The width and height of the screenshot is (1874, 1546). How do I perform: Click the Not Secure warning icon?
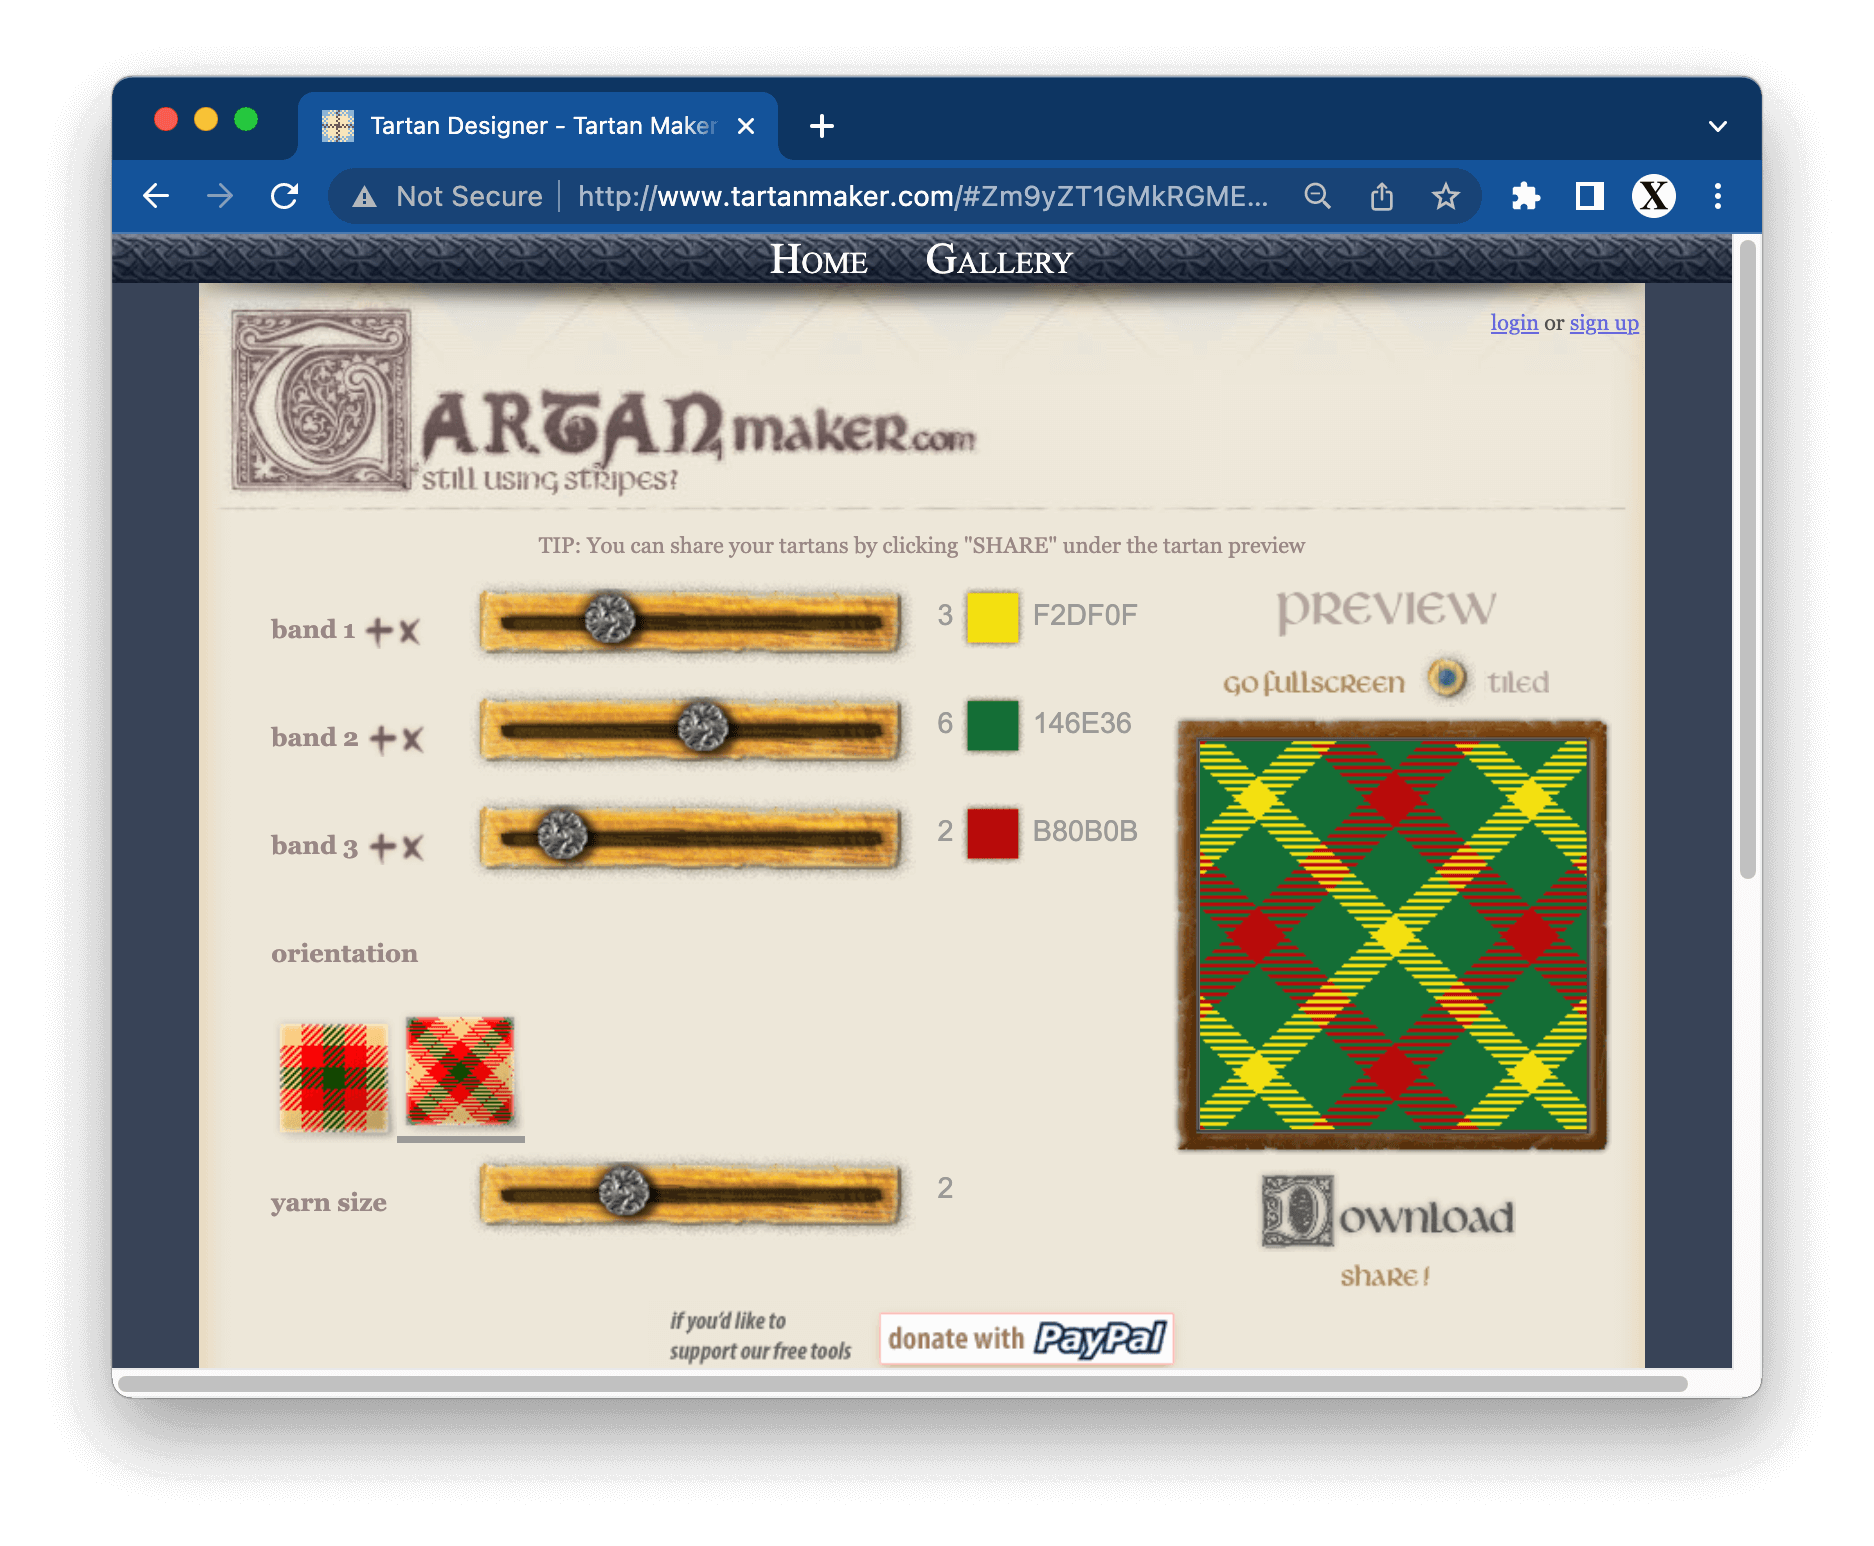point(365,197)
